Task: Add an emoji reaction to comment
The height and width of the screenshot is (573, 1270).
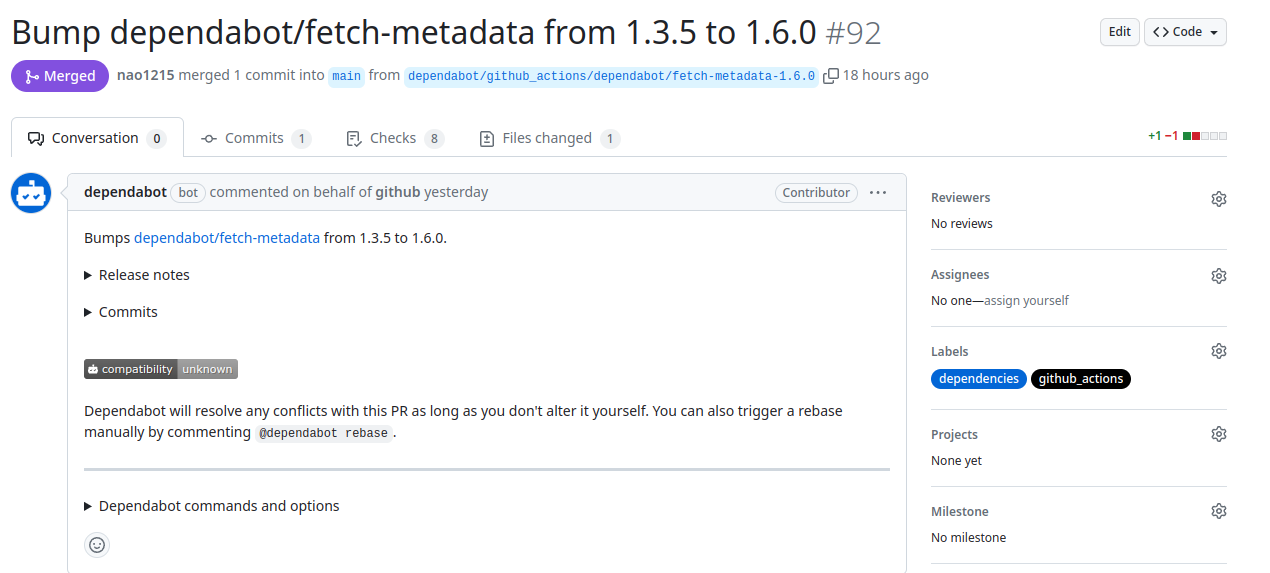Action: (x=97, y=545)
